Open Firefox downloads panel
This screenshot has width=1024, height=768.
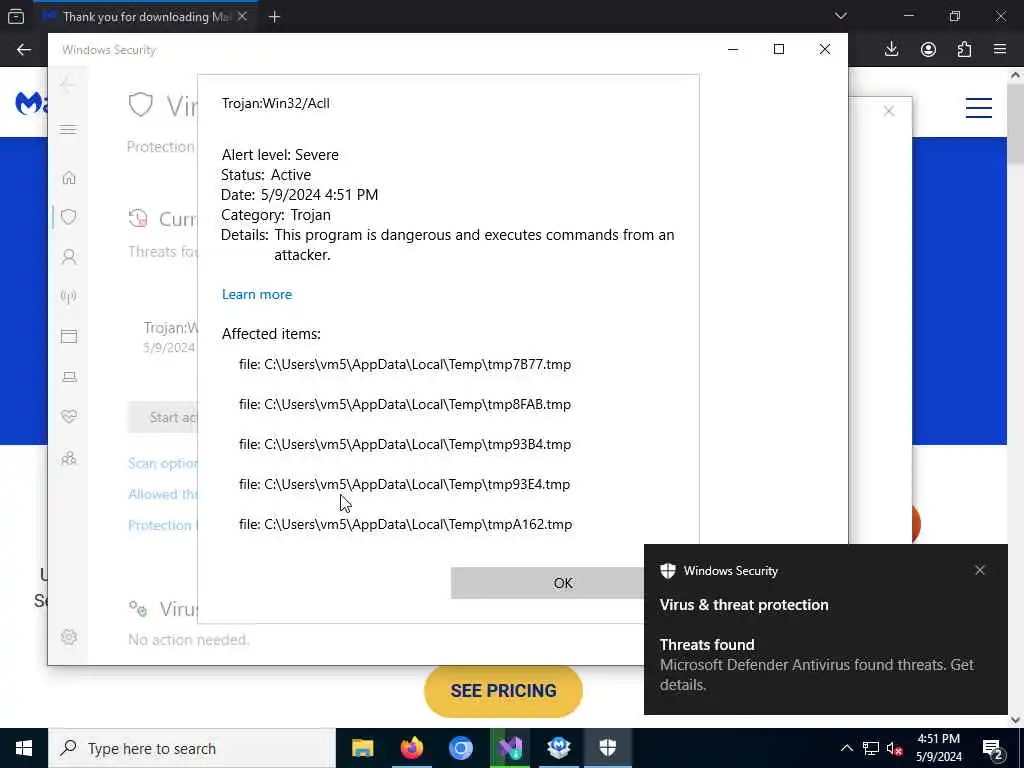point(891,50)
